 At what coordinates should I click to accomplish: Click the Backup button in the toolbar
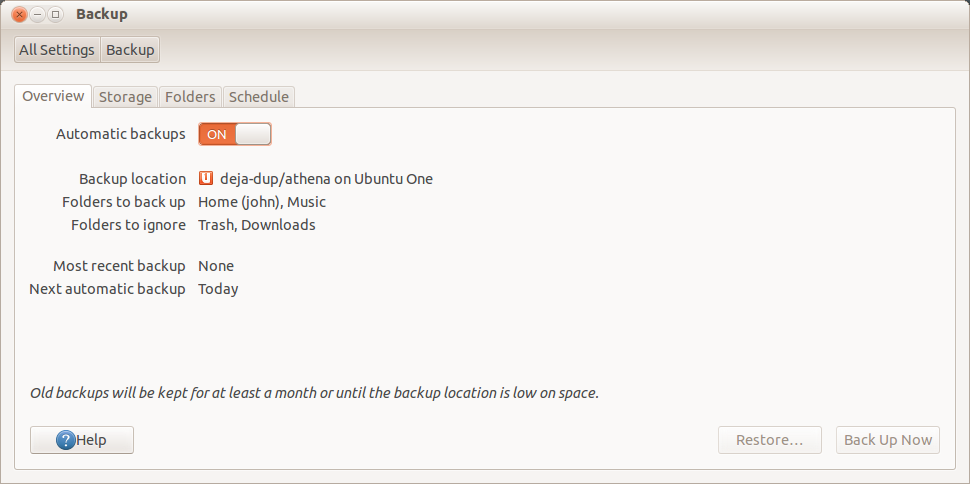[x=130, y=50]
